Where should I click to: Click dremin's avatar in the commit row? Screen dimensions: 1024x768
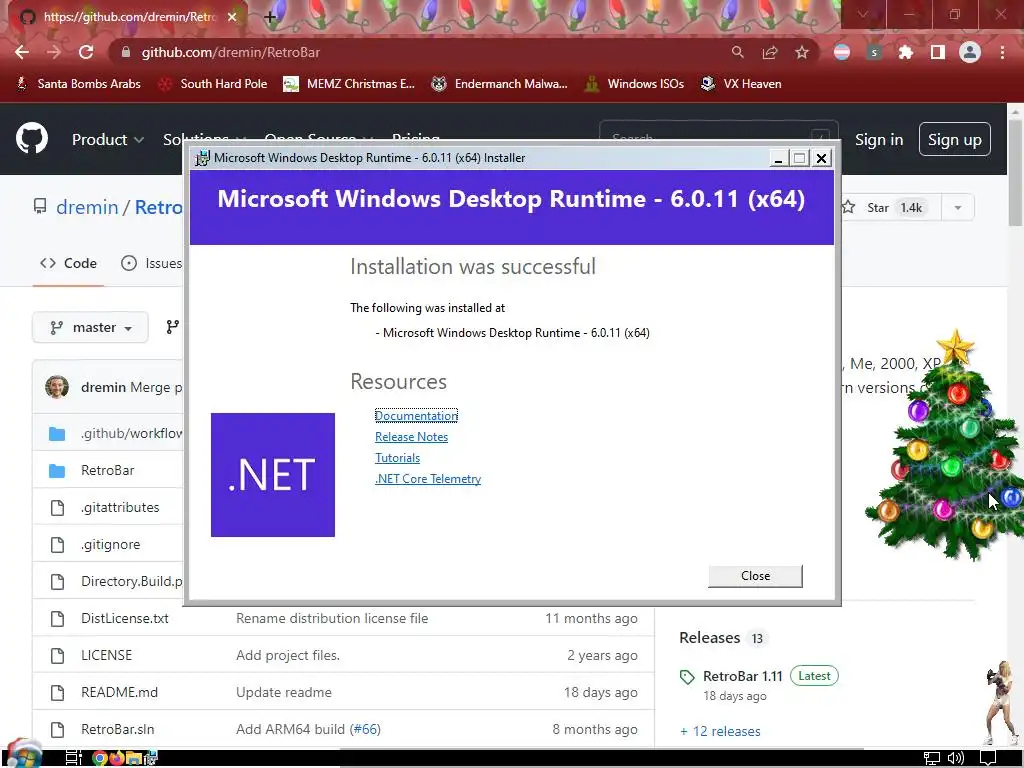(x=57, y=387)
